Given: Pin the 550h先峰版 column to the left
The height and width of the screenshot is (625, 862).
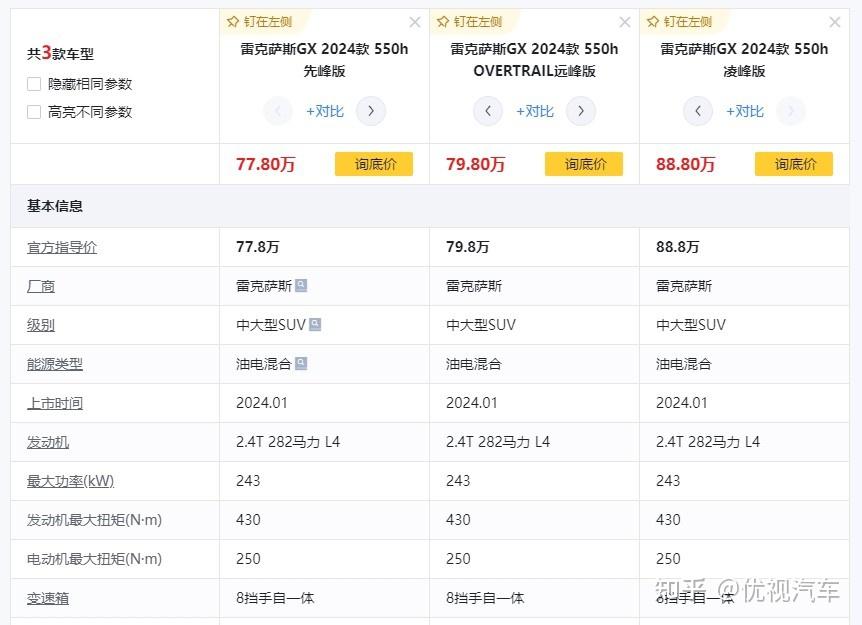Looking at the screenshot, I should click(258, 21).
